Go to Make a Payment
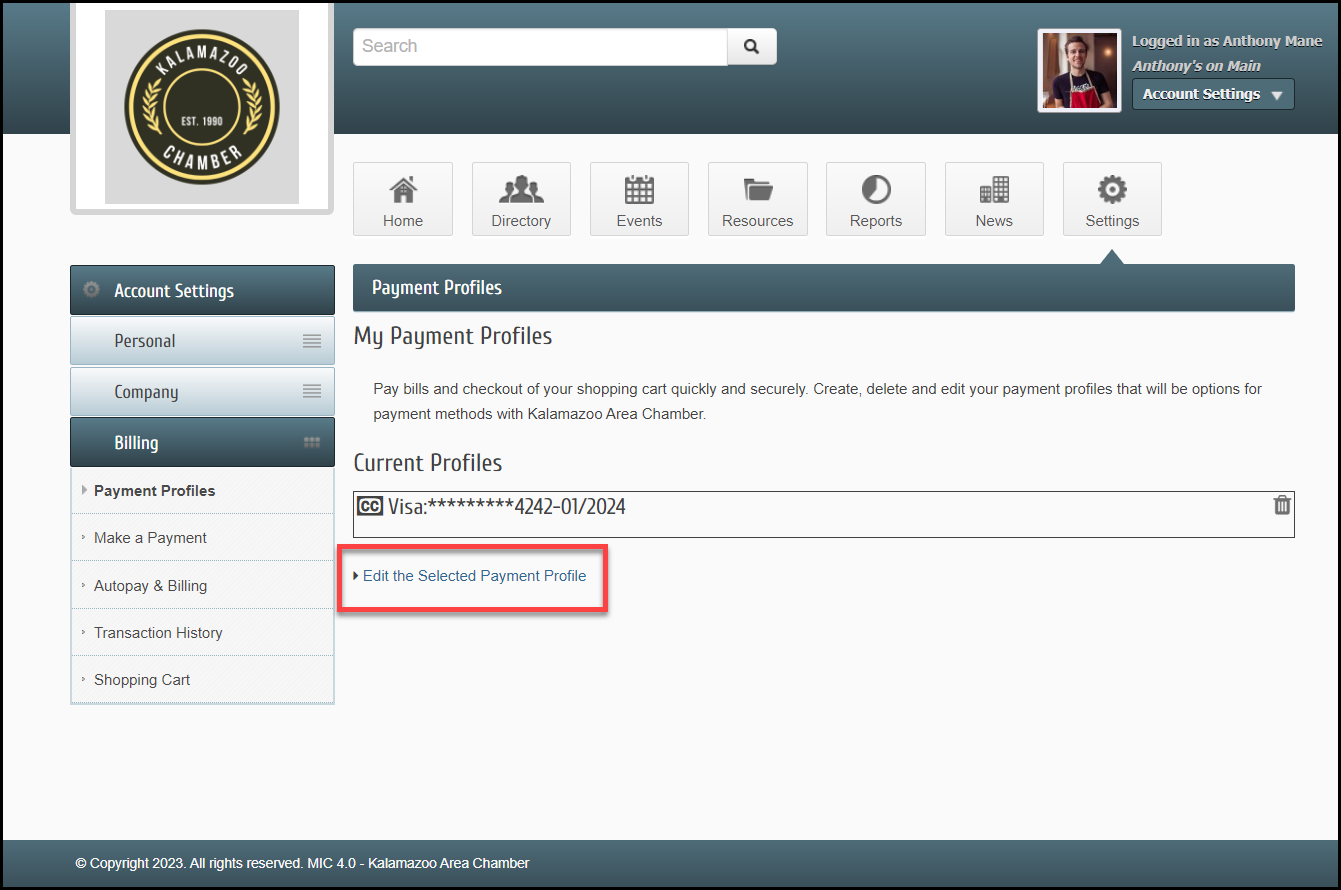This screenshot has width=1341, height=890. pos(150,538)
